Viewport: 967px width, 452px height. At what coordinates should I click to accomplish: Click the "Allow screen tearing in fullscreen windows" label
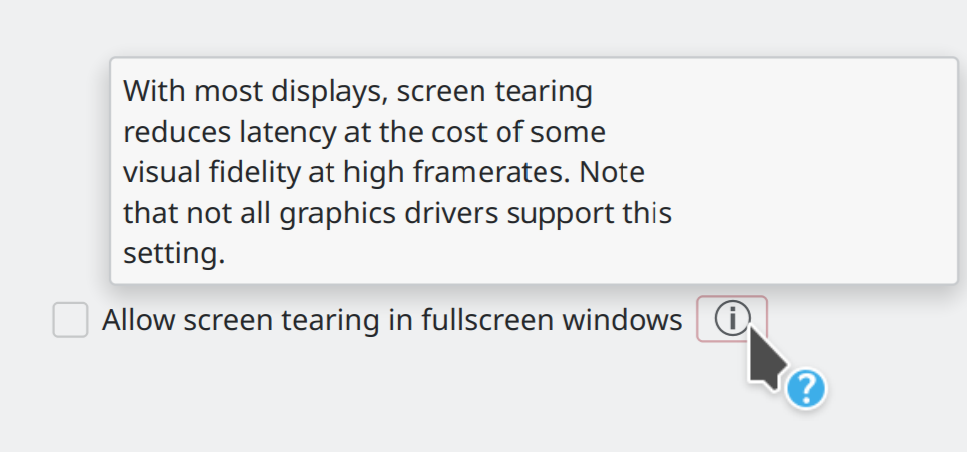392,321
